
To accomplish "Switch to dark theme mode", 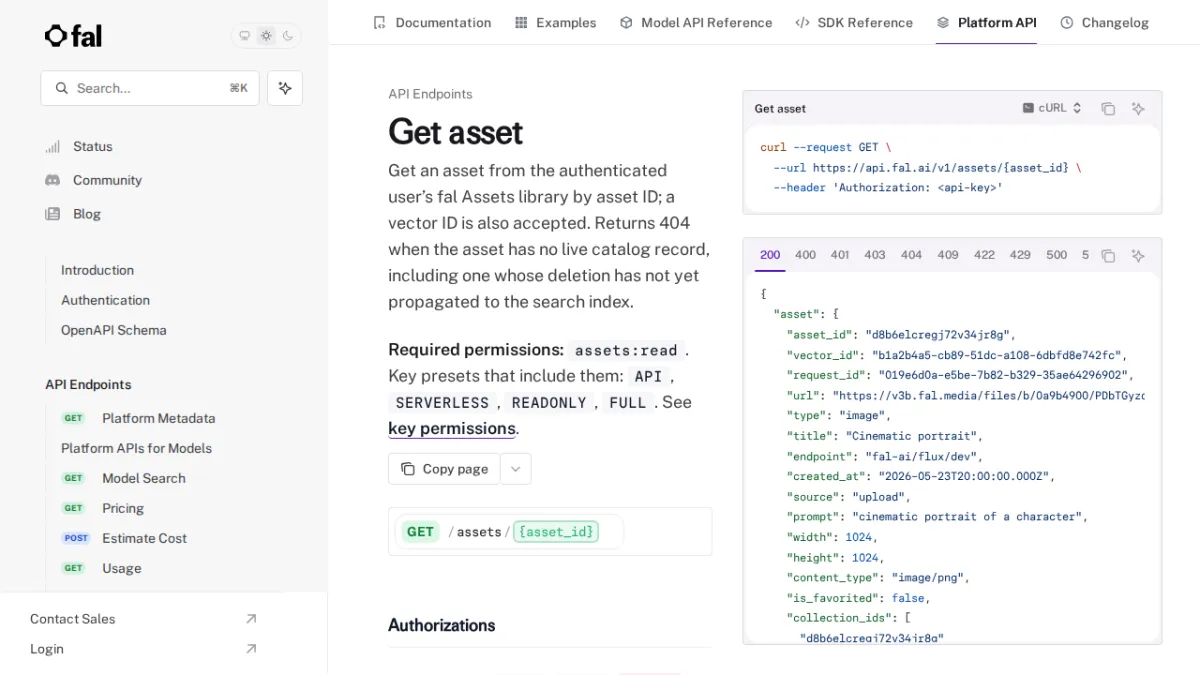I will pos(288,36).
